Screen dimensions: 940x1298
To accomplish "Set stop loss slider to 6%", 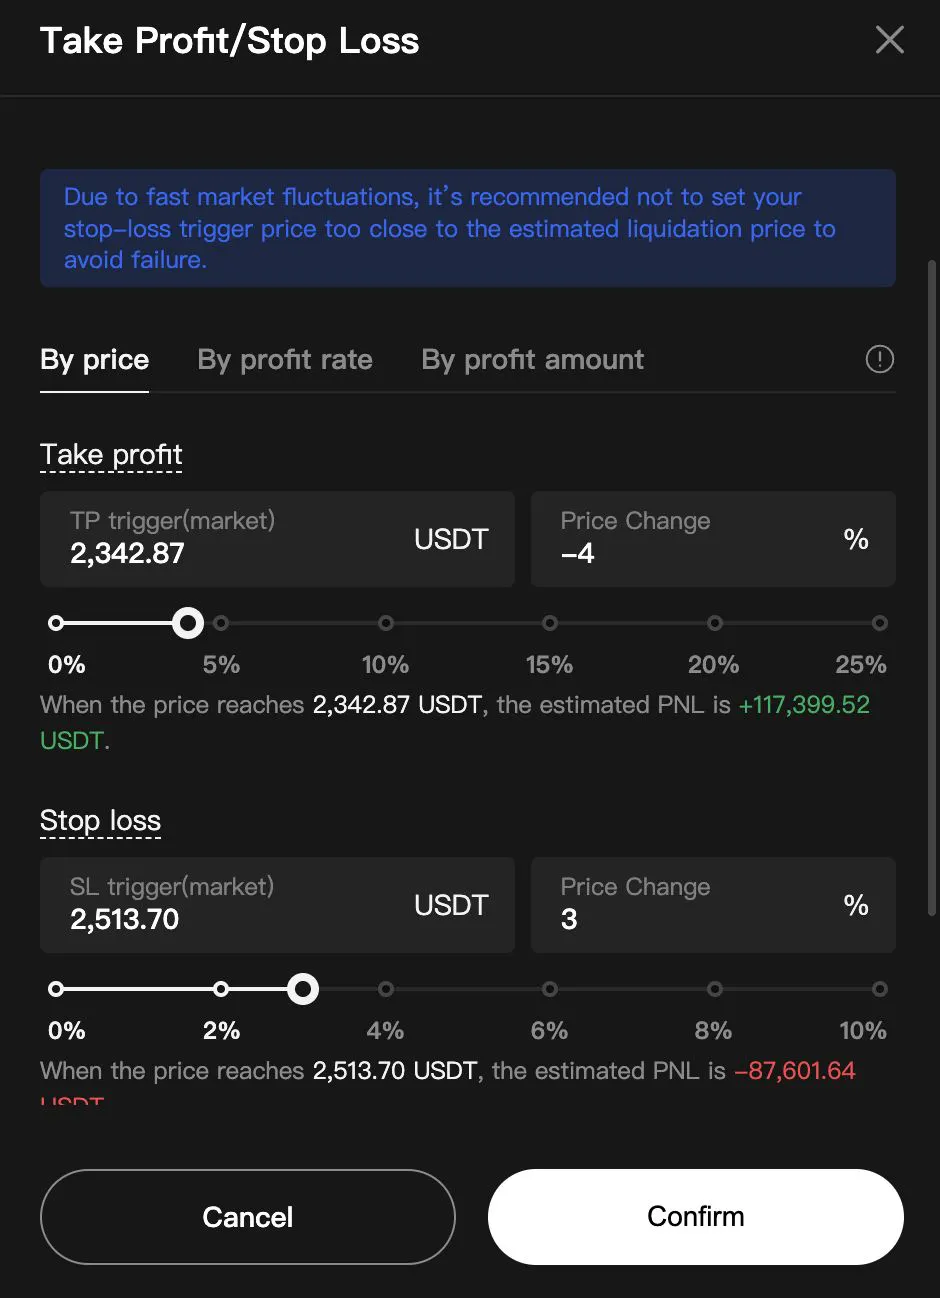I will [550, 989].
